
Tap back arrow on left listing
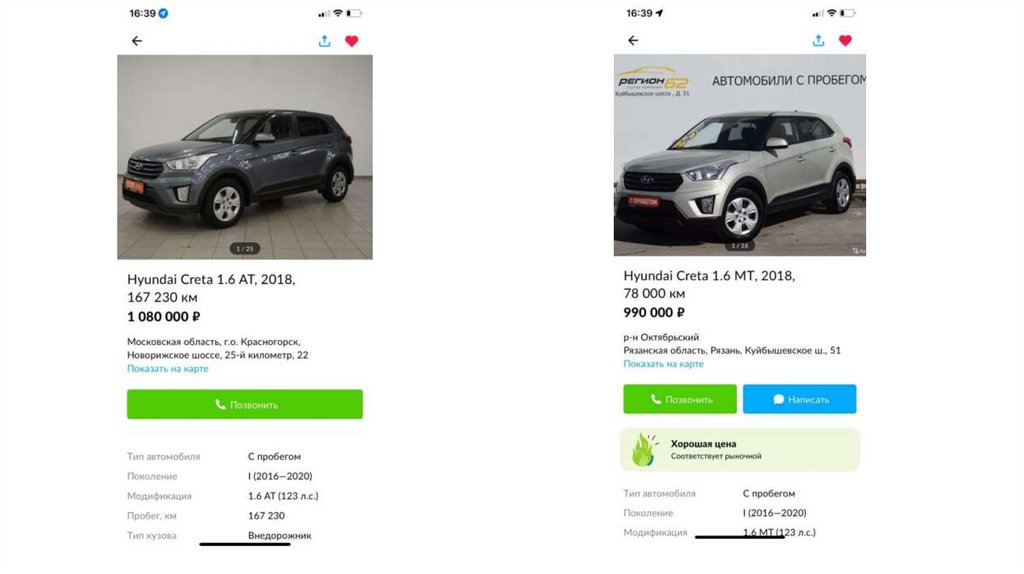(137, 41)
